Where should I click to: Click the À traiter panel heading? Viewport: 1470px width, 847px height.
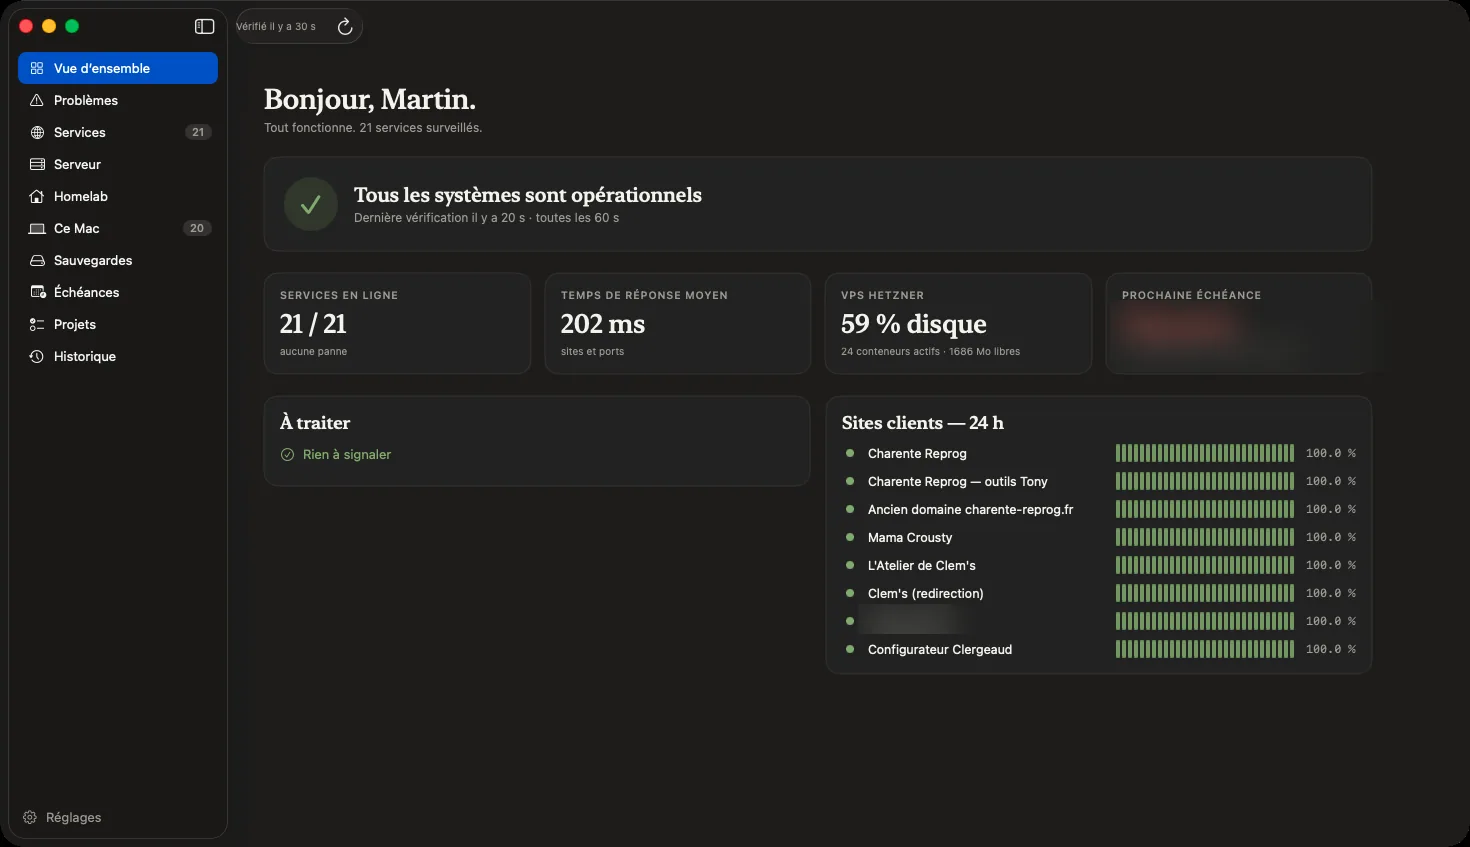click(x=315, y=422)
